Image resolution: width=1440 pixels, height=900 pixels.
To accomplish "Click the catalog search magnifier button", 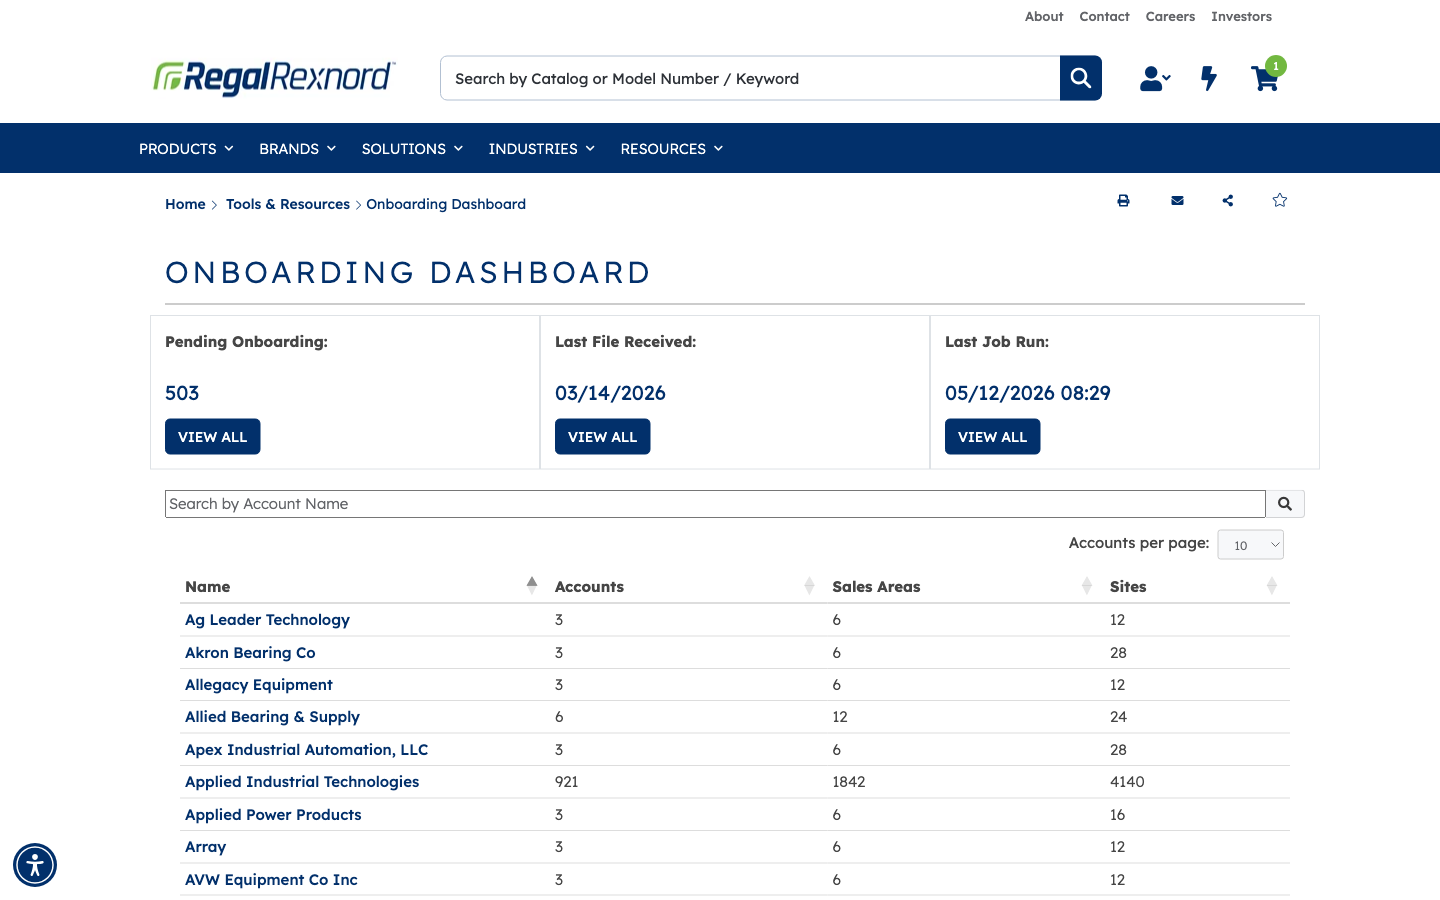I will pos(1081,78).
